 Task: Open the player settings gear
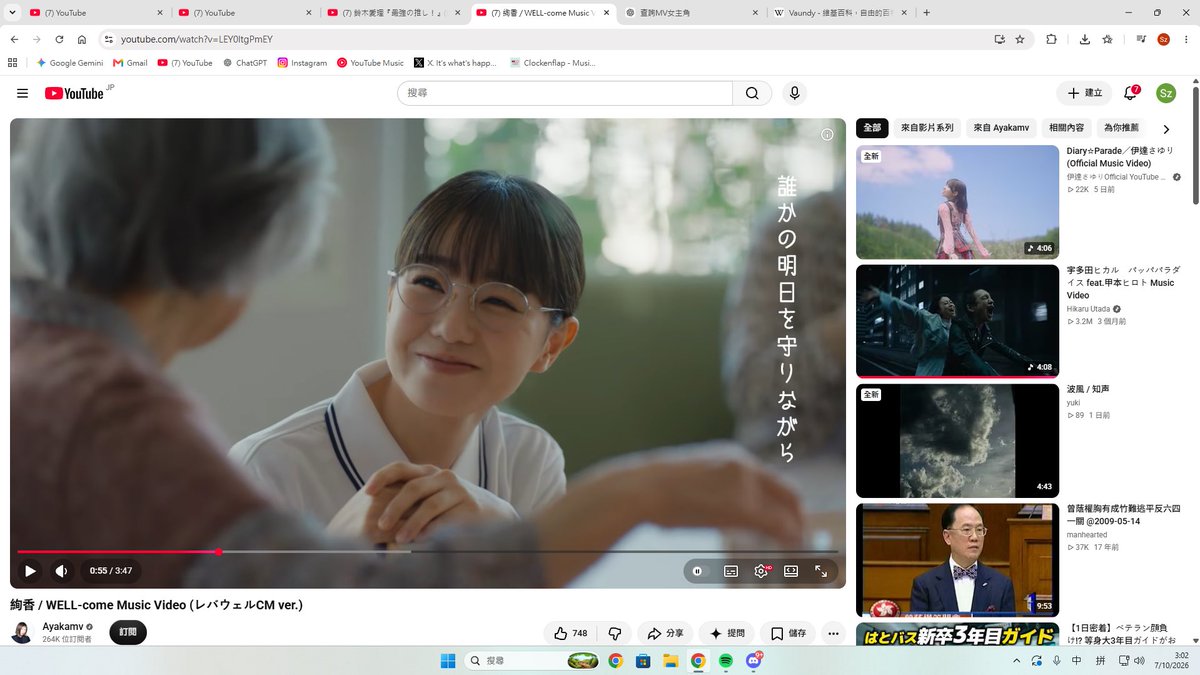click(761, 571)
